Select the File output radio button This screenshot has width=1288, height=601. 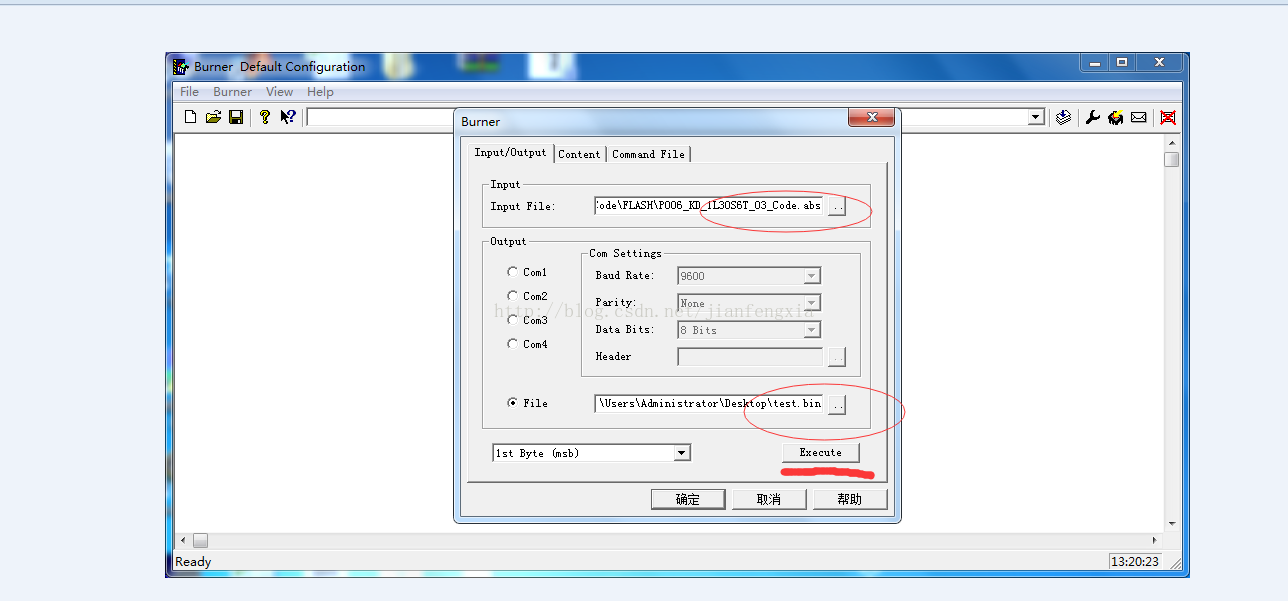pos(513,403)
